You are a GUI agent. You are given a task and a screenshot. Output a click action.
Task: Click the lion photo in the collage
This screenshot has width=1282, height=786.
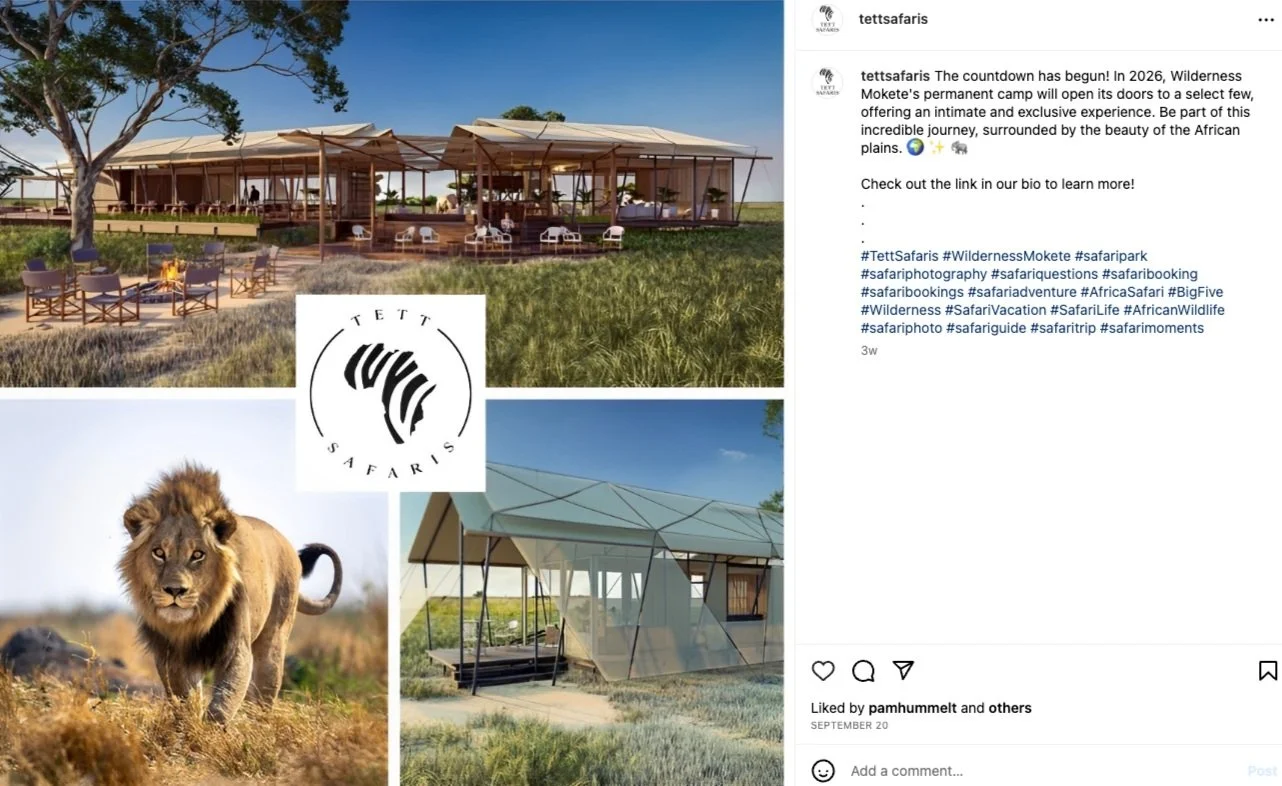click(x=194, y=592)
